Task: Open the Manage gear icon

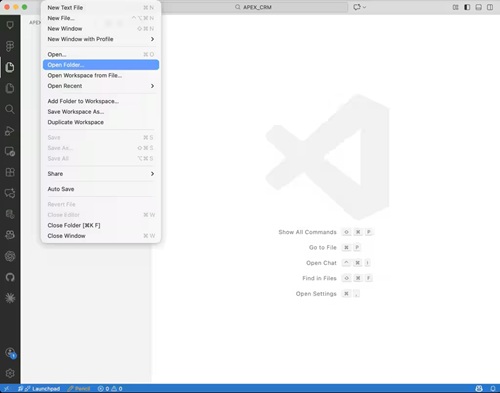Action: click(10, 373)
